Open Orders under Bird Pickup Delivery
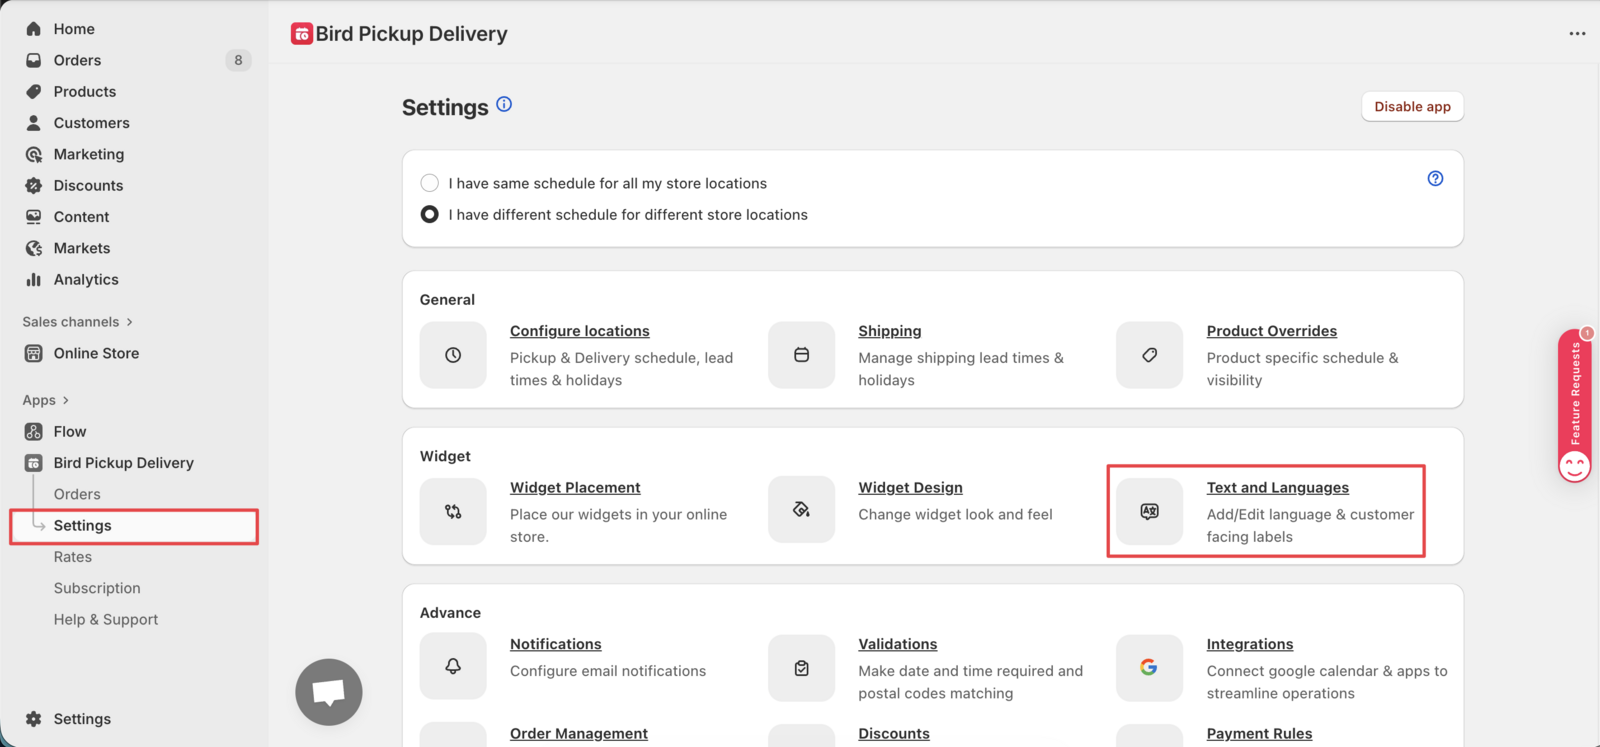The image size is (1600, 747). click(x=77, y=494)
